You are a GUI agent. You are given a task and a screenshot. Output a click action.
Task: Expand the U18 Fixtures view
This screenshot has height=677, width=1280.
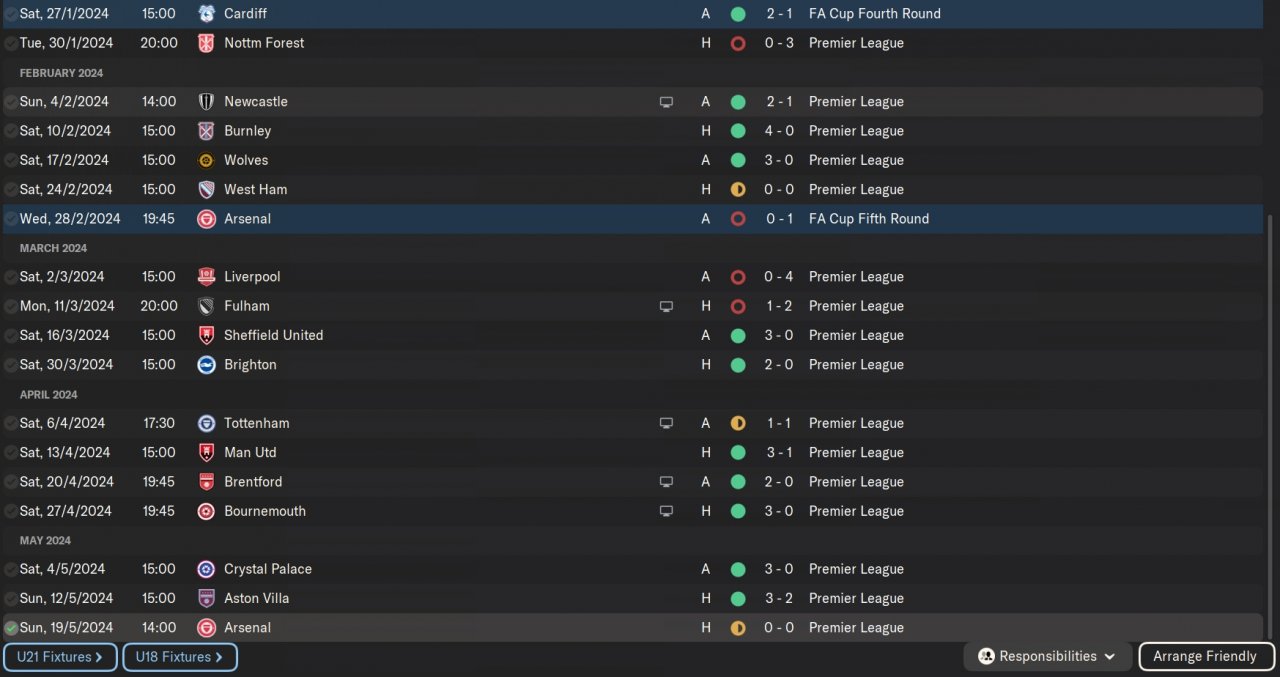pos(179,657)
